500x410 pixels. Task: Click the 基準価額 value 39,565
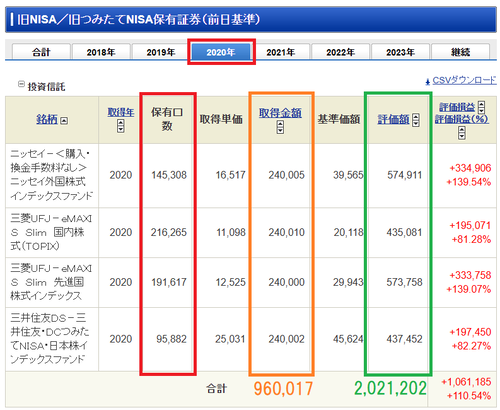pyautogui.click(x=348, y=175)
